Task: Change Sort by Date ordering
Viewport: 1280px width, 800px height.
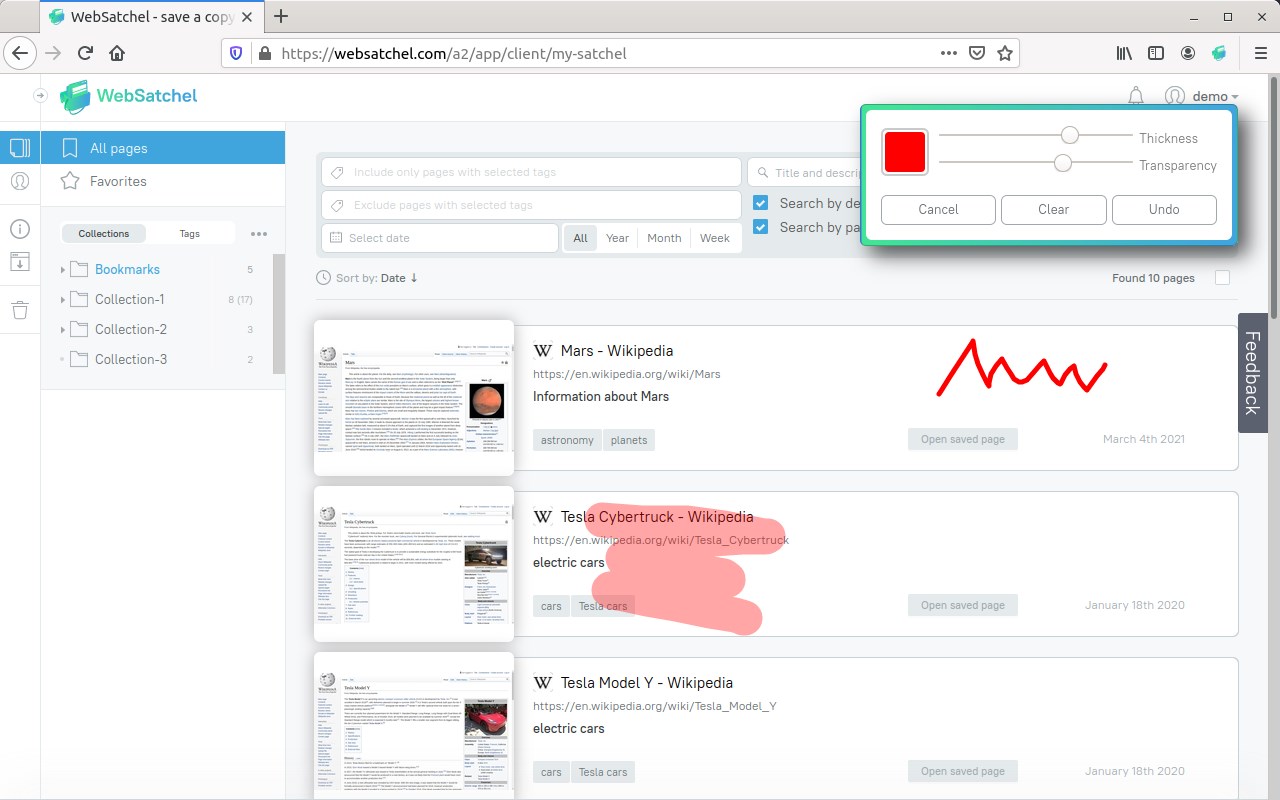Action: [399, 278]
